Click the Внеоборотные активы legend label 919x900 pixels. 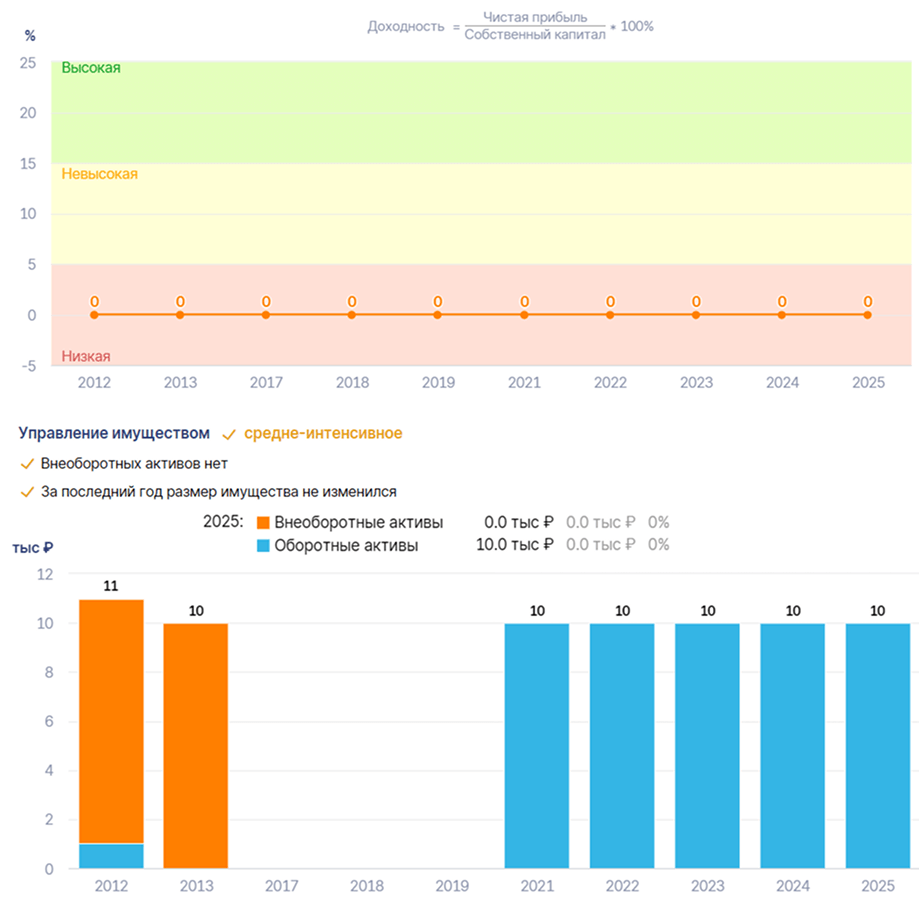click(x=359, y=523)
